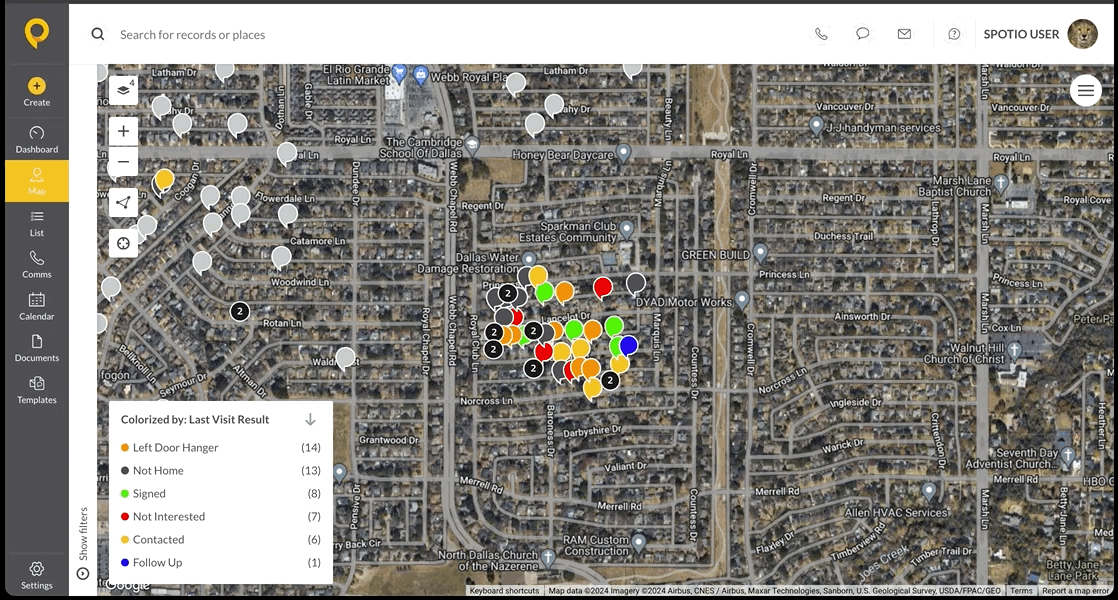The height and width of the screenshot is (600, 1118).
Task: Click the blue Follow Up map pin
Action: tap(628, 346)
